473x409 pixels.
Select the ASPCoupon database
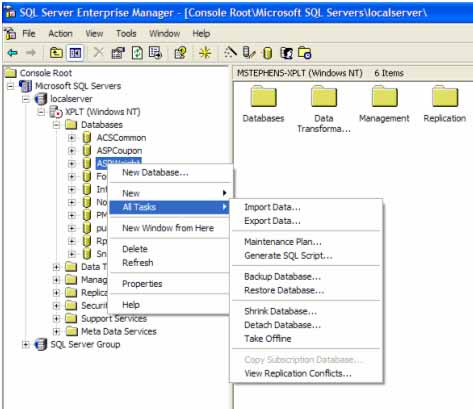click(x=119, y=151)
